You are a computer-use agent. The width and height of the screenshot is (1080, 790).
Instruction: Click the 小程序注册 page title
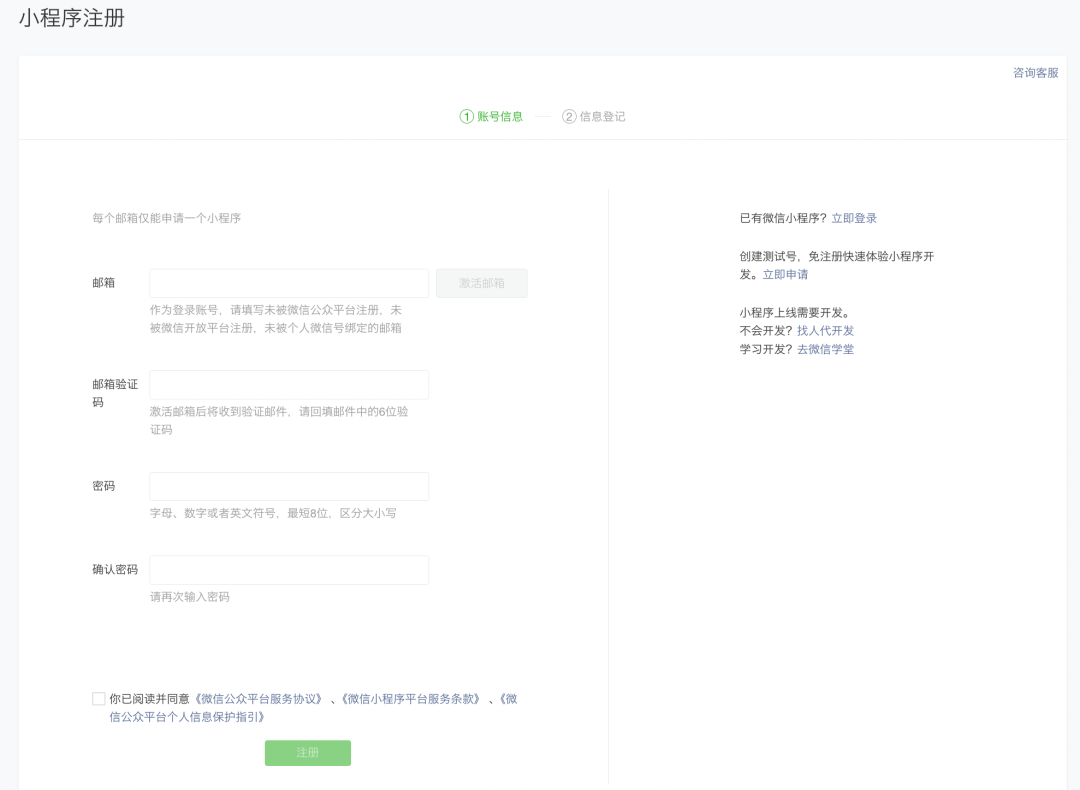[72, 18]
